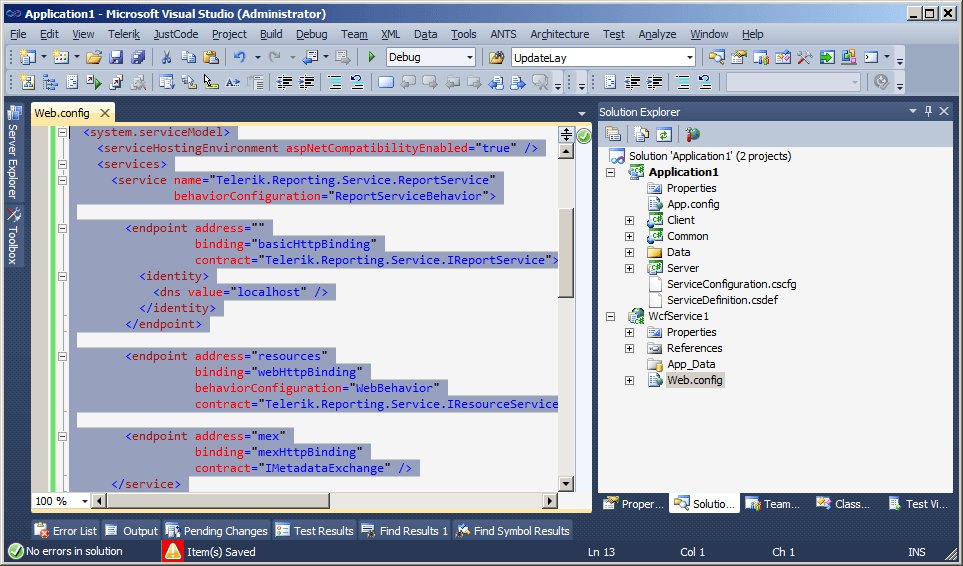Open the editor zoom 100 % dropdown
This screenshot has width=963, height=566.
click(83, 501)
